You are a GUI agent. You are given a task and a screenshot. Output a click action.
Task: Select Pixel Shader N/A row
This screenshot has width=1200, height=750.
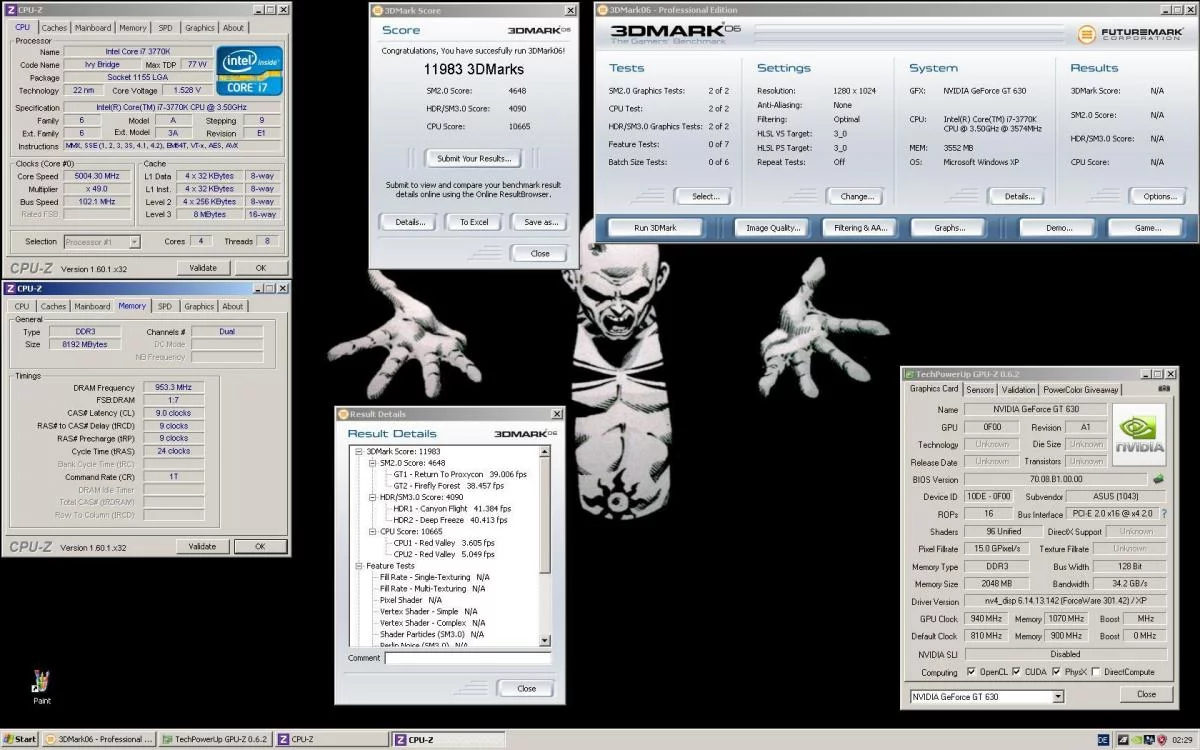[x=410, y=600]
